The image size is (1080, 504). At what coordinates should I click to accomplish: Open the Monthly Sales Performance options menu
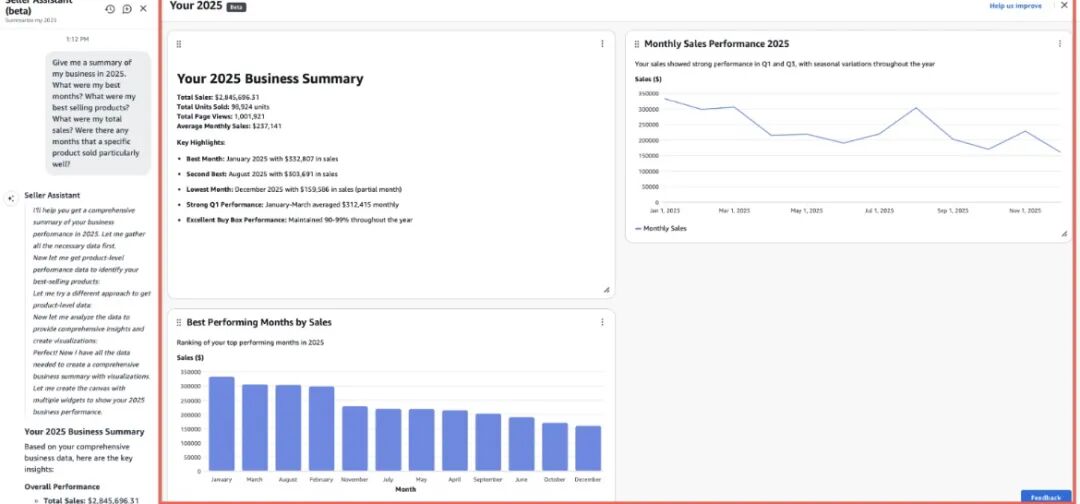(1060, 44)
